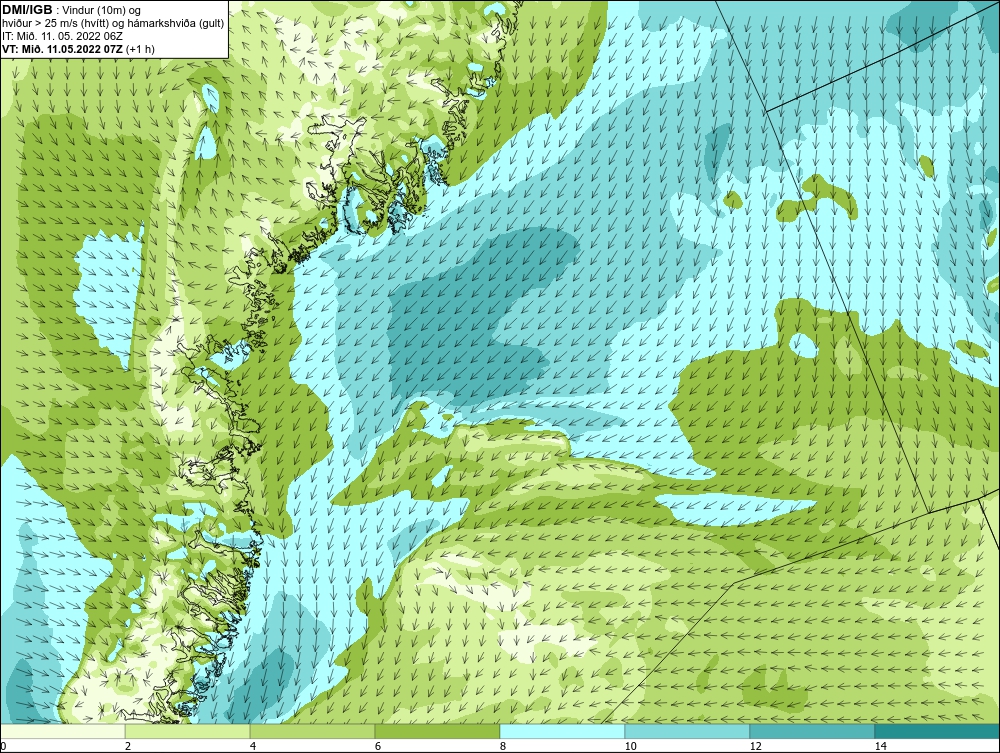Click the 6–8 m/s olive green color band
1000x753 pixels.
click(x=438, y=731)
